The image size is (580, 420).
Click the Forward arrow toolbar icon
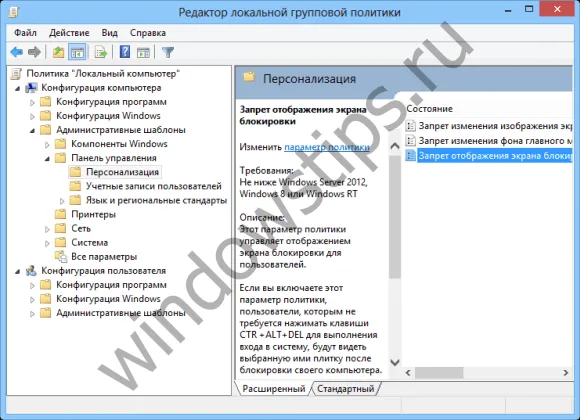pos(34,52)
